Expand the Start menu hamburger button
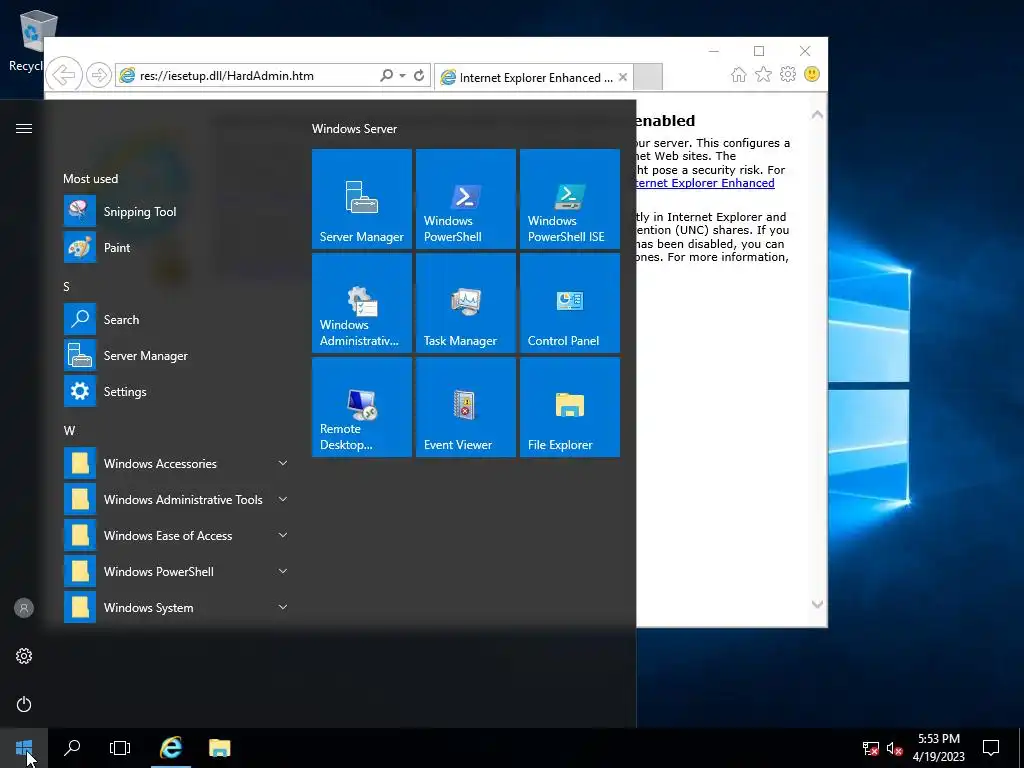Image resolution: width=1024 pixels, height=768 pixels. (24, 128)
